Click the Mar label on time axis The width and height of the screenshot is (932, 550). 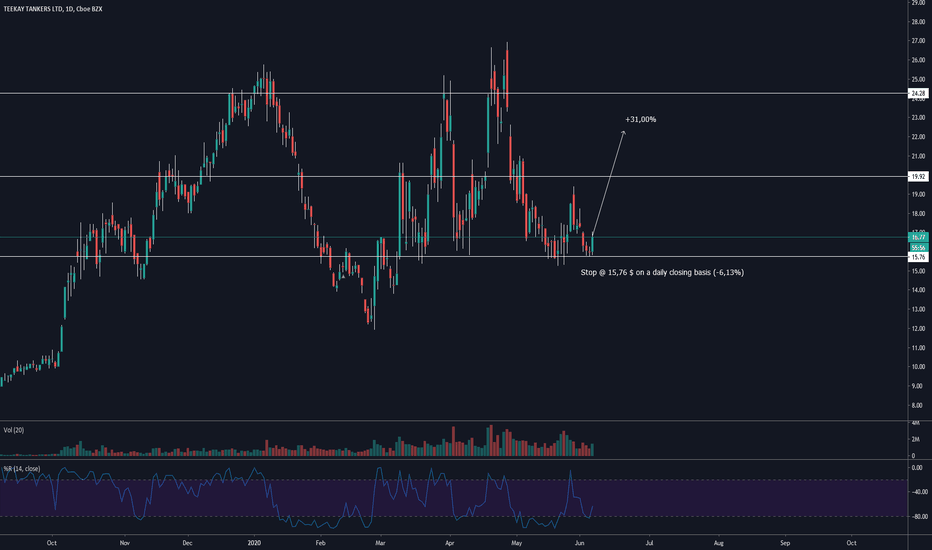(x=380, y=543)
